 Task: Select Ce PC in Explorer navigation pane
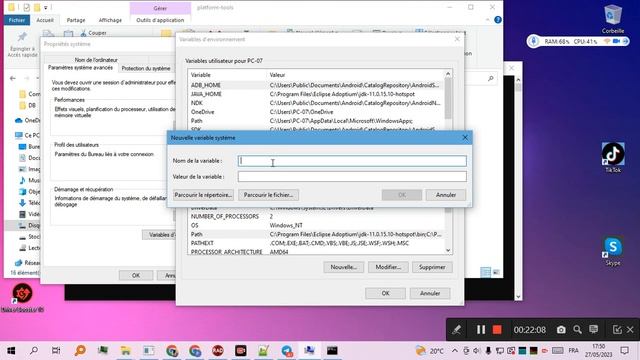coord(28,135)
